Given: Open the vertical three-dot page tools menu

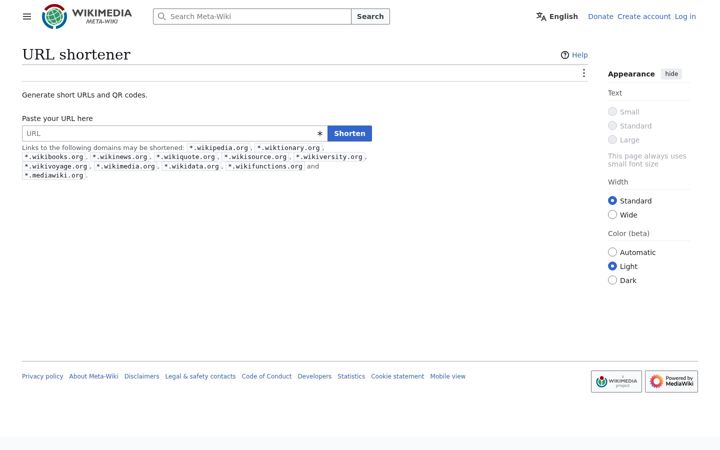Looking at the screenshot, I should [583, 73].
